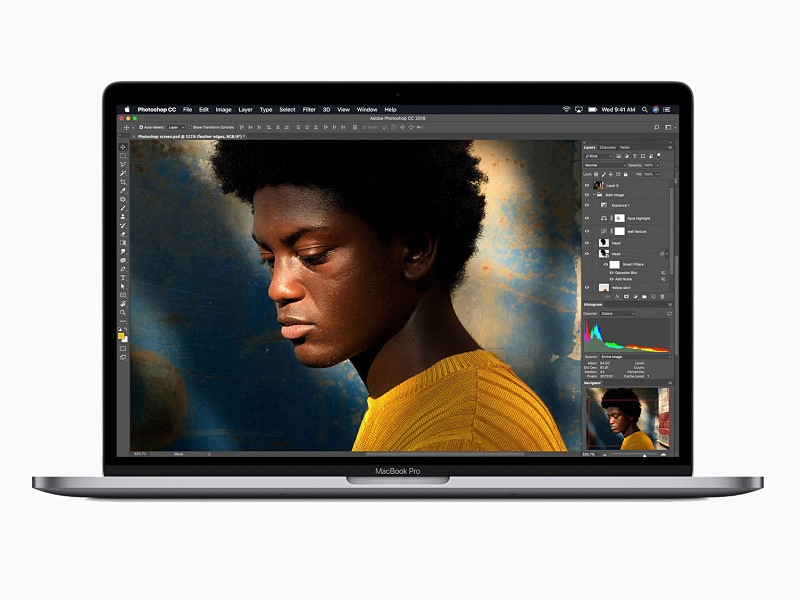
Task: Click the yellow foreground color swatch
Action: 121,336
